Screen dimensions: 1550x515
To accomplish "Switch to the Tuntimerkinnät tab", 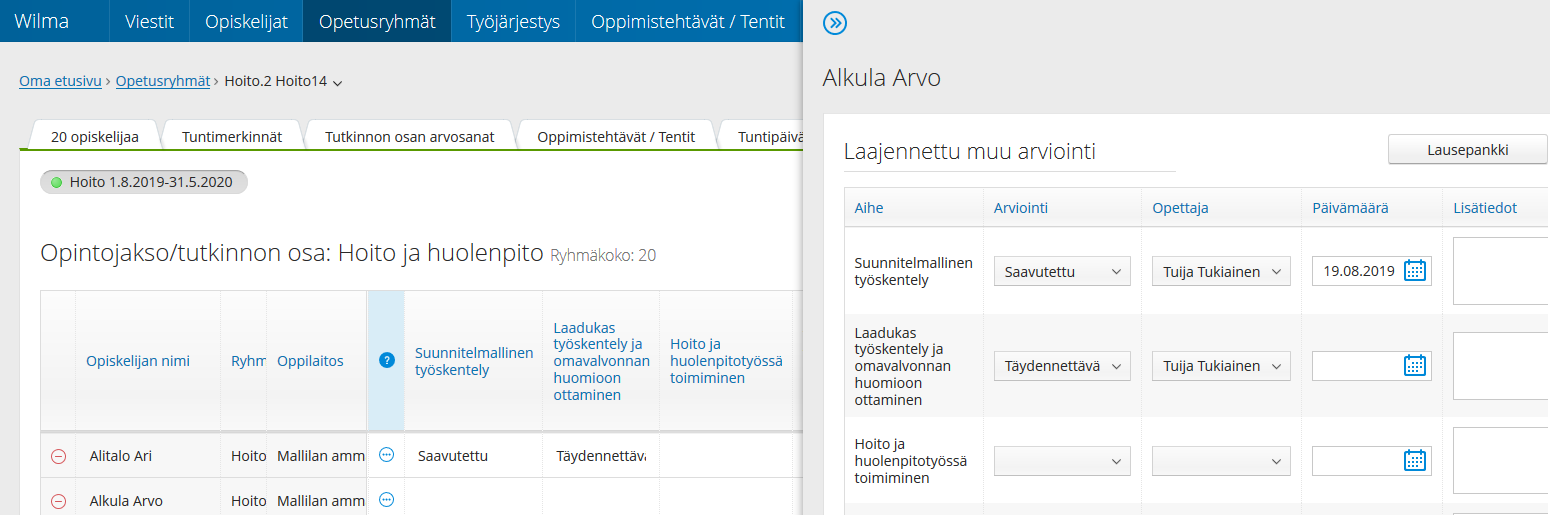I will coord(231,137).
